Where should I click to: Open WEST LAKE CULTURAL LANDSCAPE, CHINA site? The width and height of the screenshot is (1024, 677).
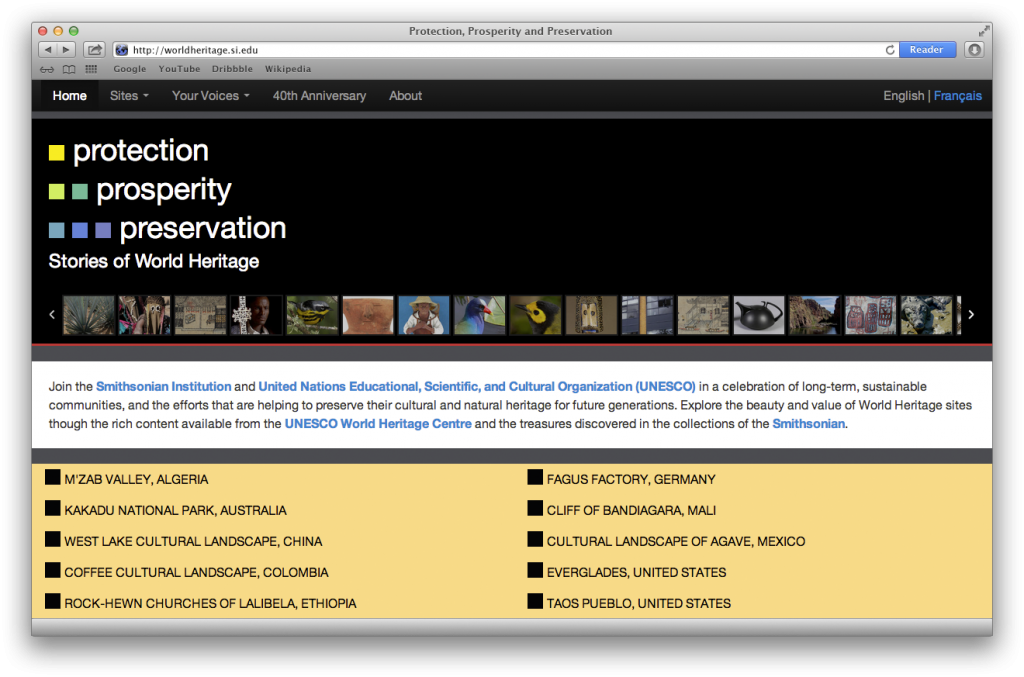point(193,542)
